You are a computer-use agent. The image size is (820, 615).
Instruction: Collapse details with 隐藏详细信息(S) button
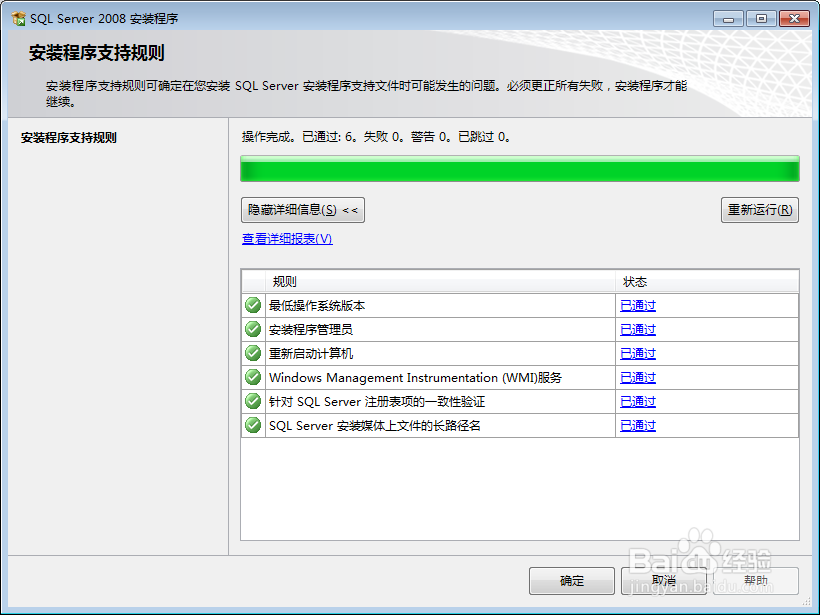coord(303,210)
